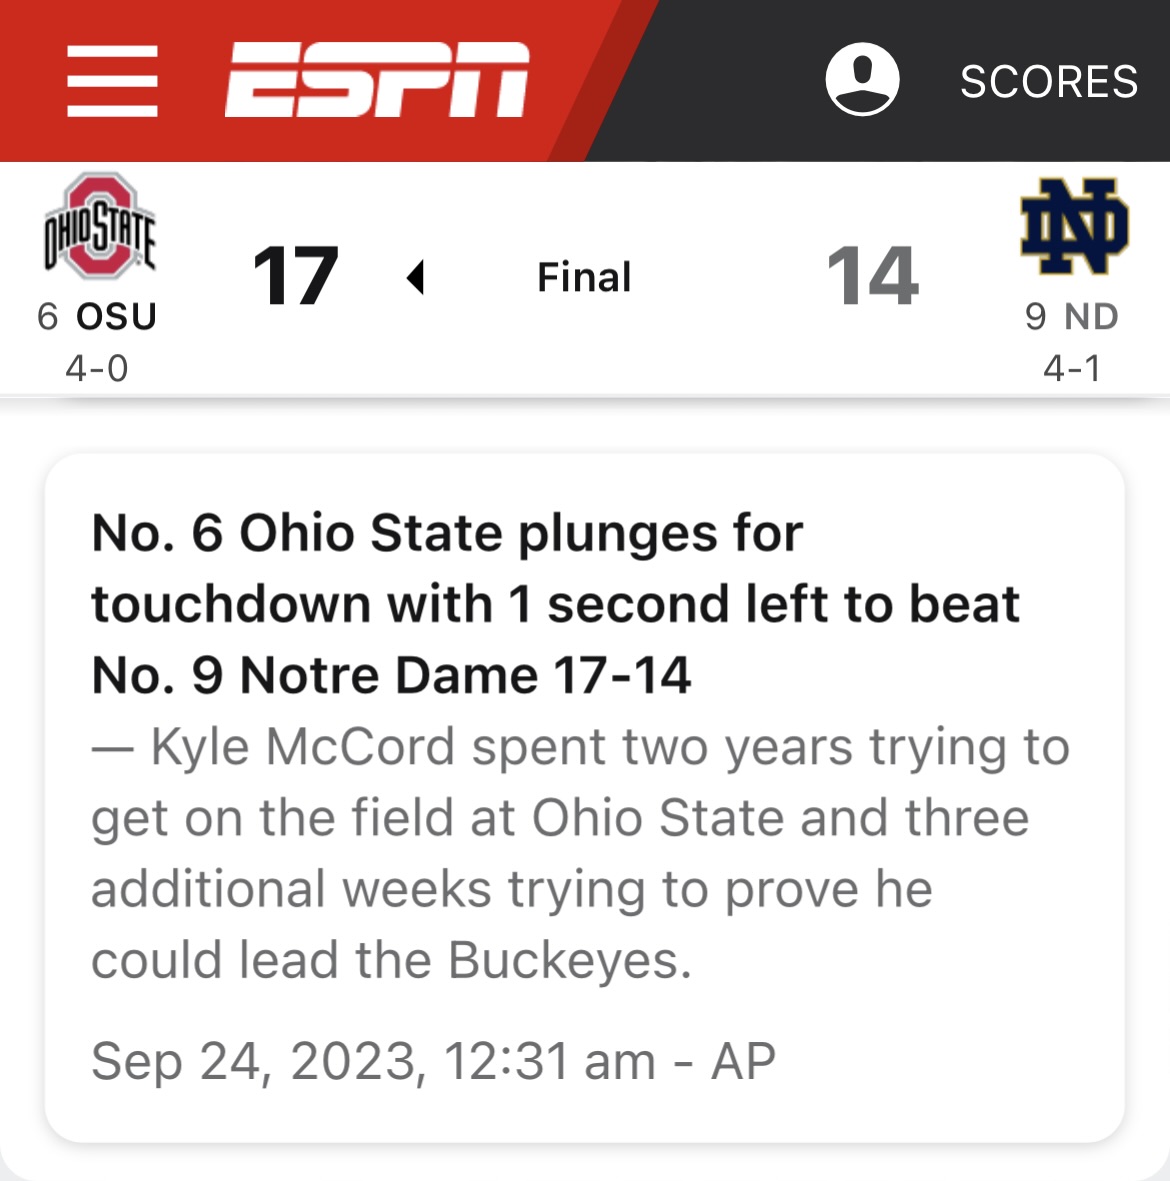The width and height of the screenshot is (1170, 1181).
Task: Open the hamburger menu
Action: pyautogui.click(x=112, y=81)
